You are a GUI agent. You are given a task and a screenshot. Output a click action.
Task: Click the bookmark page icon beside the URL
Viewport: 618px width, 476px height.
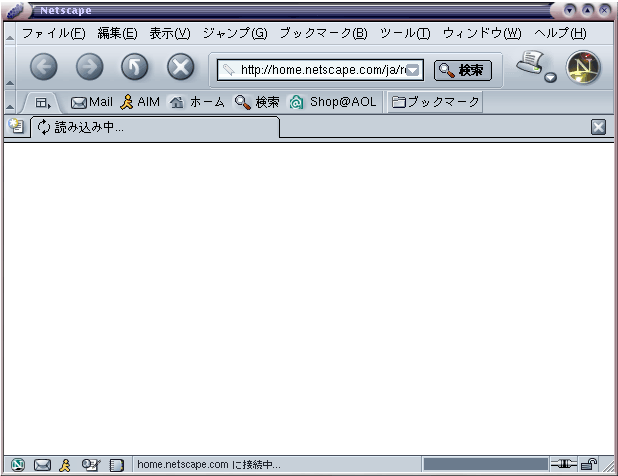tap(228, 70)
